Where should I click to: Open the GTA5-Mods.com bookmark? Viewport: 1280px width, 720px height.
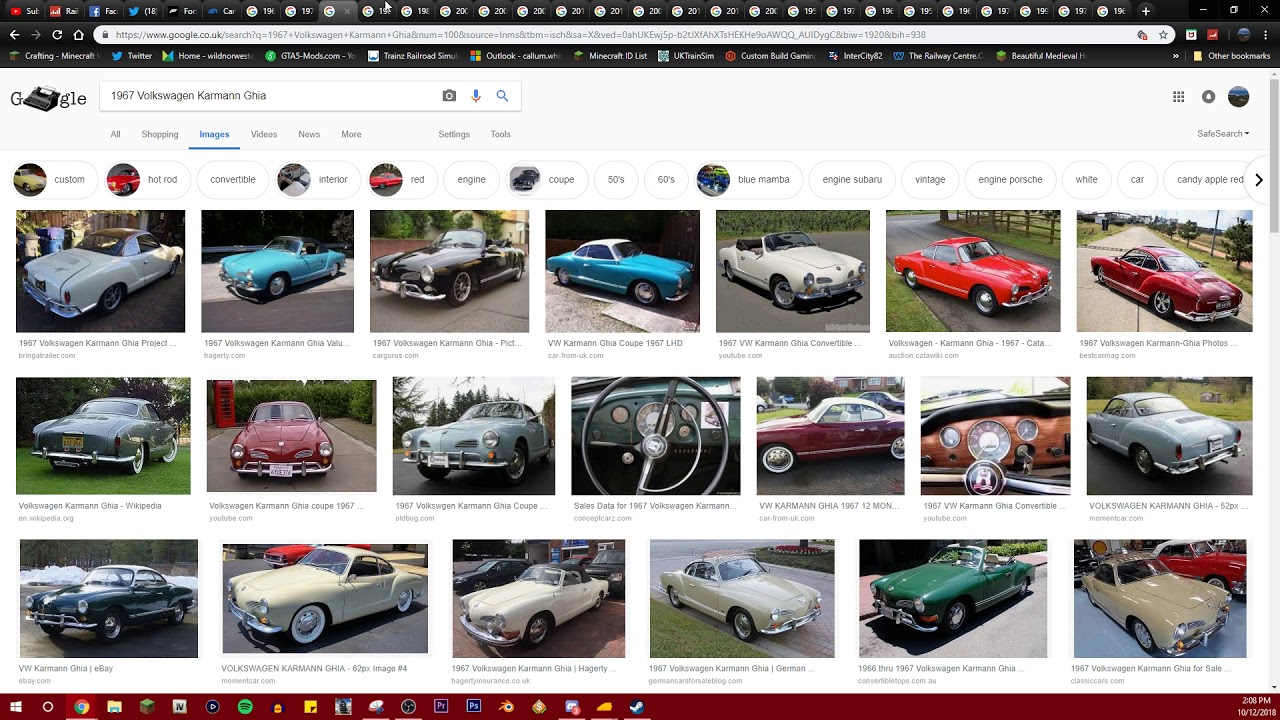point(310,56)
